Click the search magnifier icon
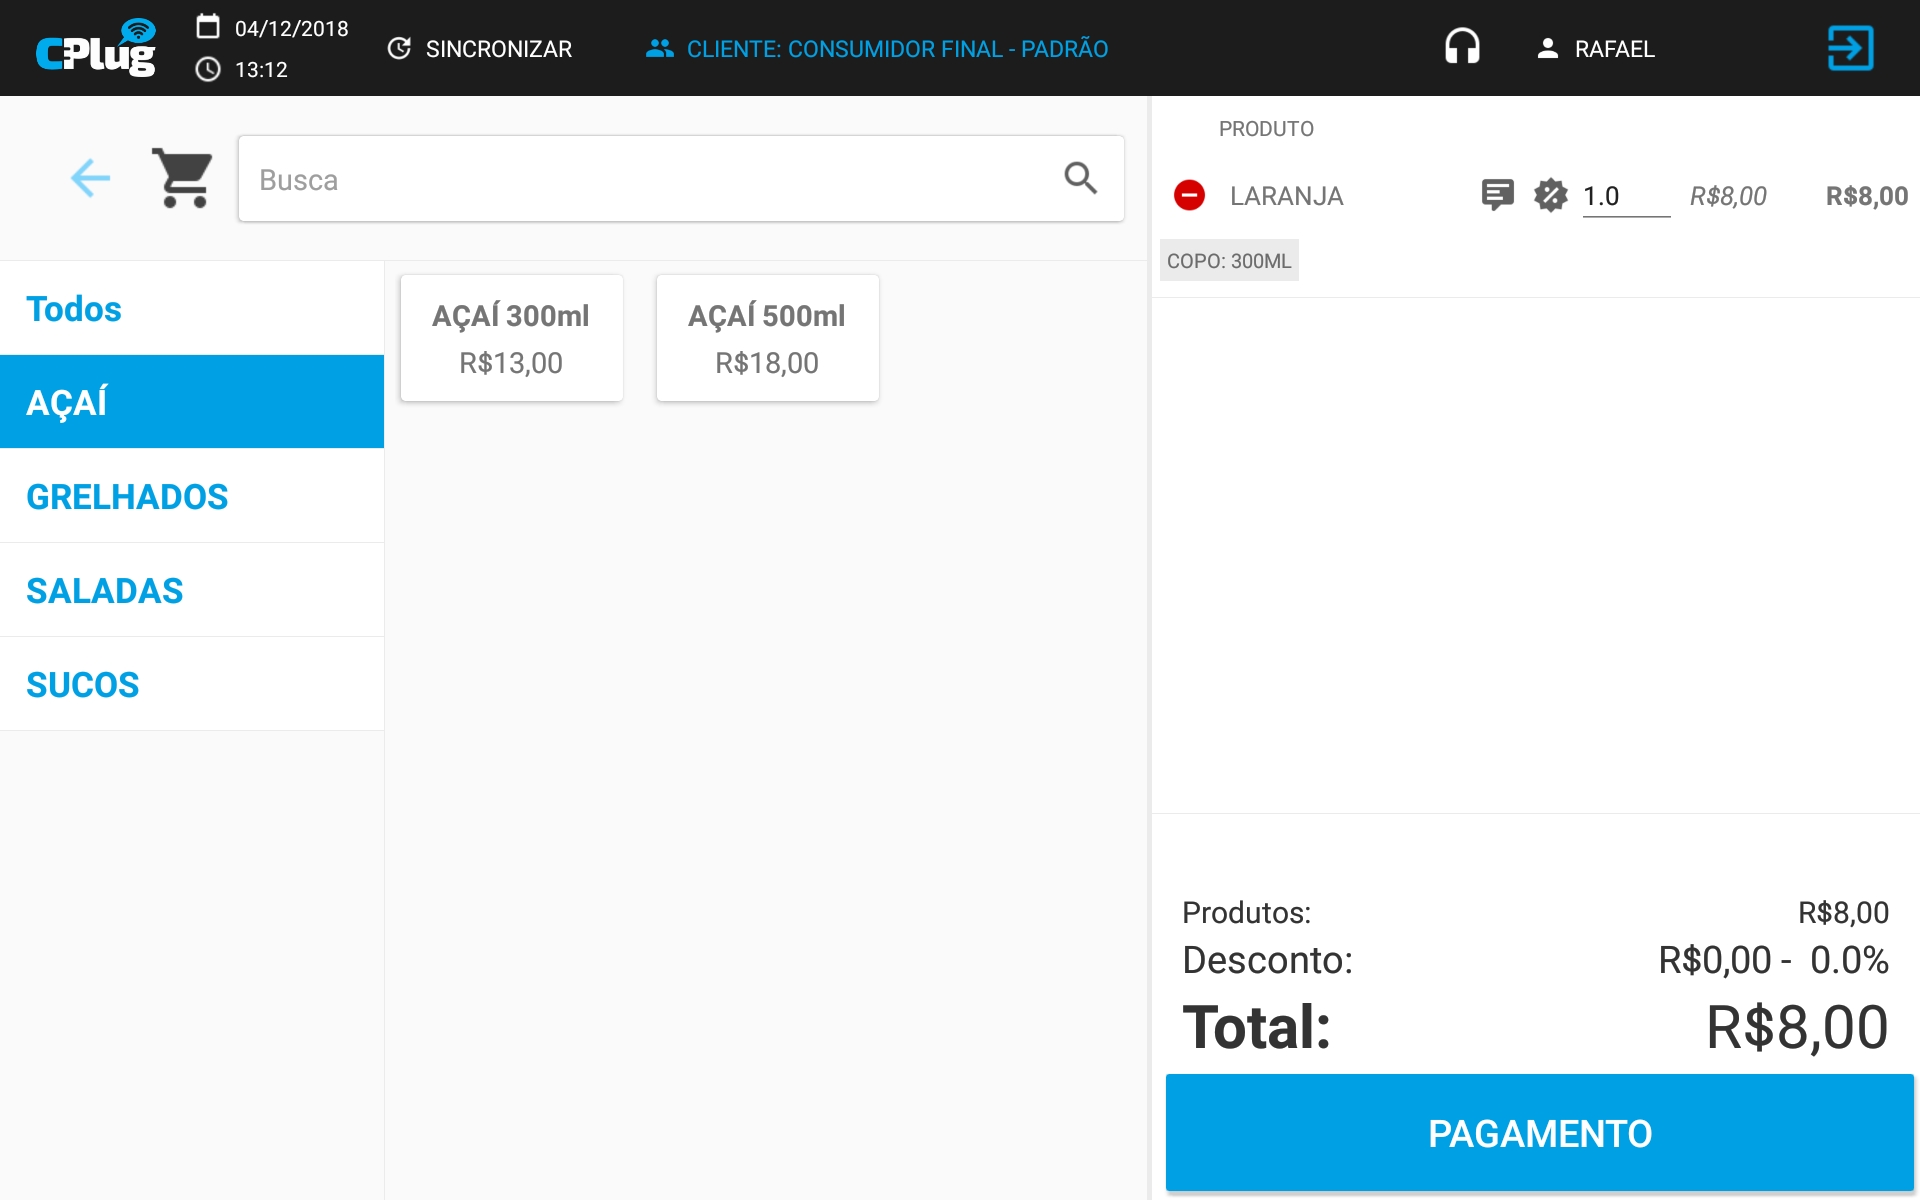The height and width of the screenshot is (1200, 1920). (1081, 178)
